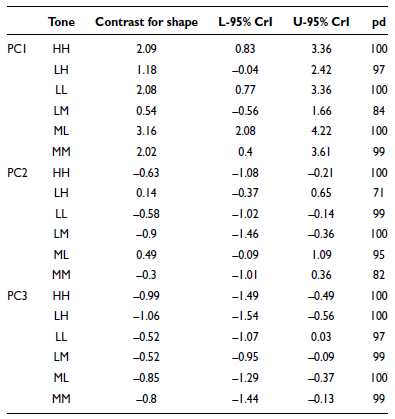
Task: Click the U-95% CrI column header
Action: 321,22
